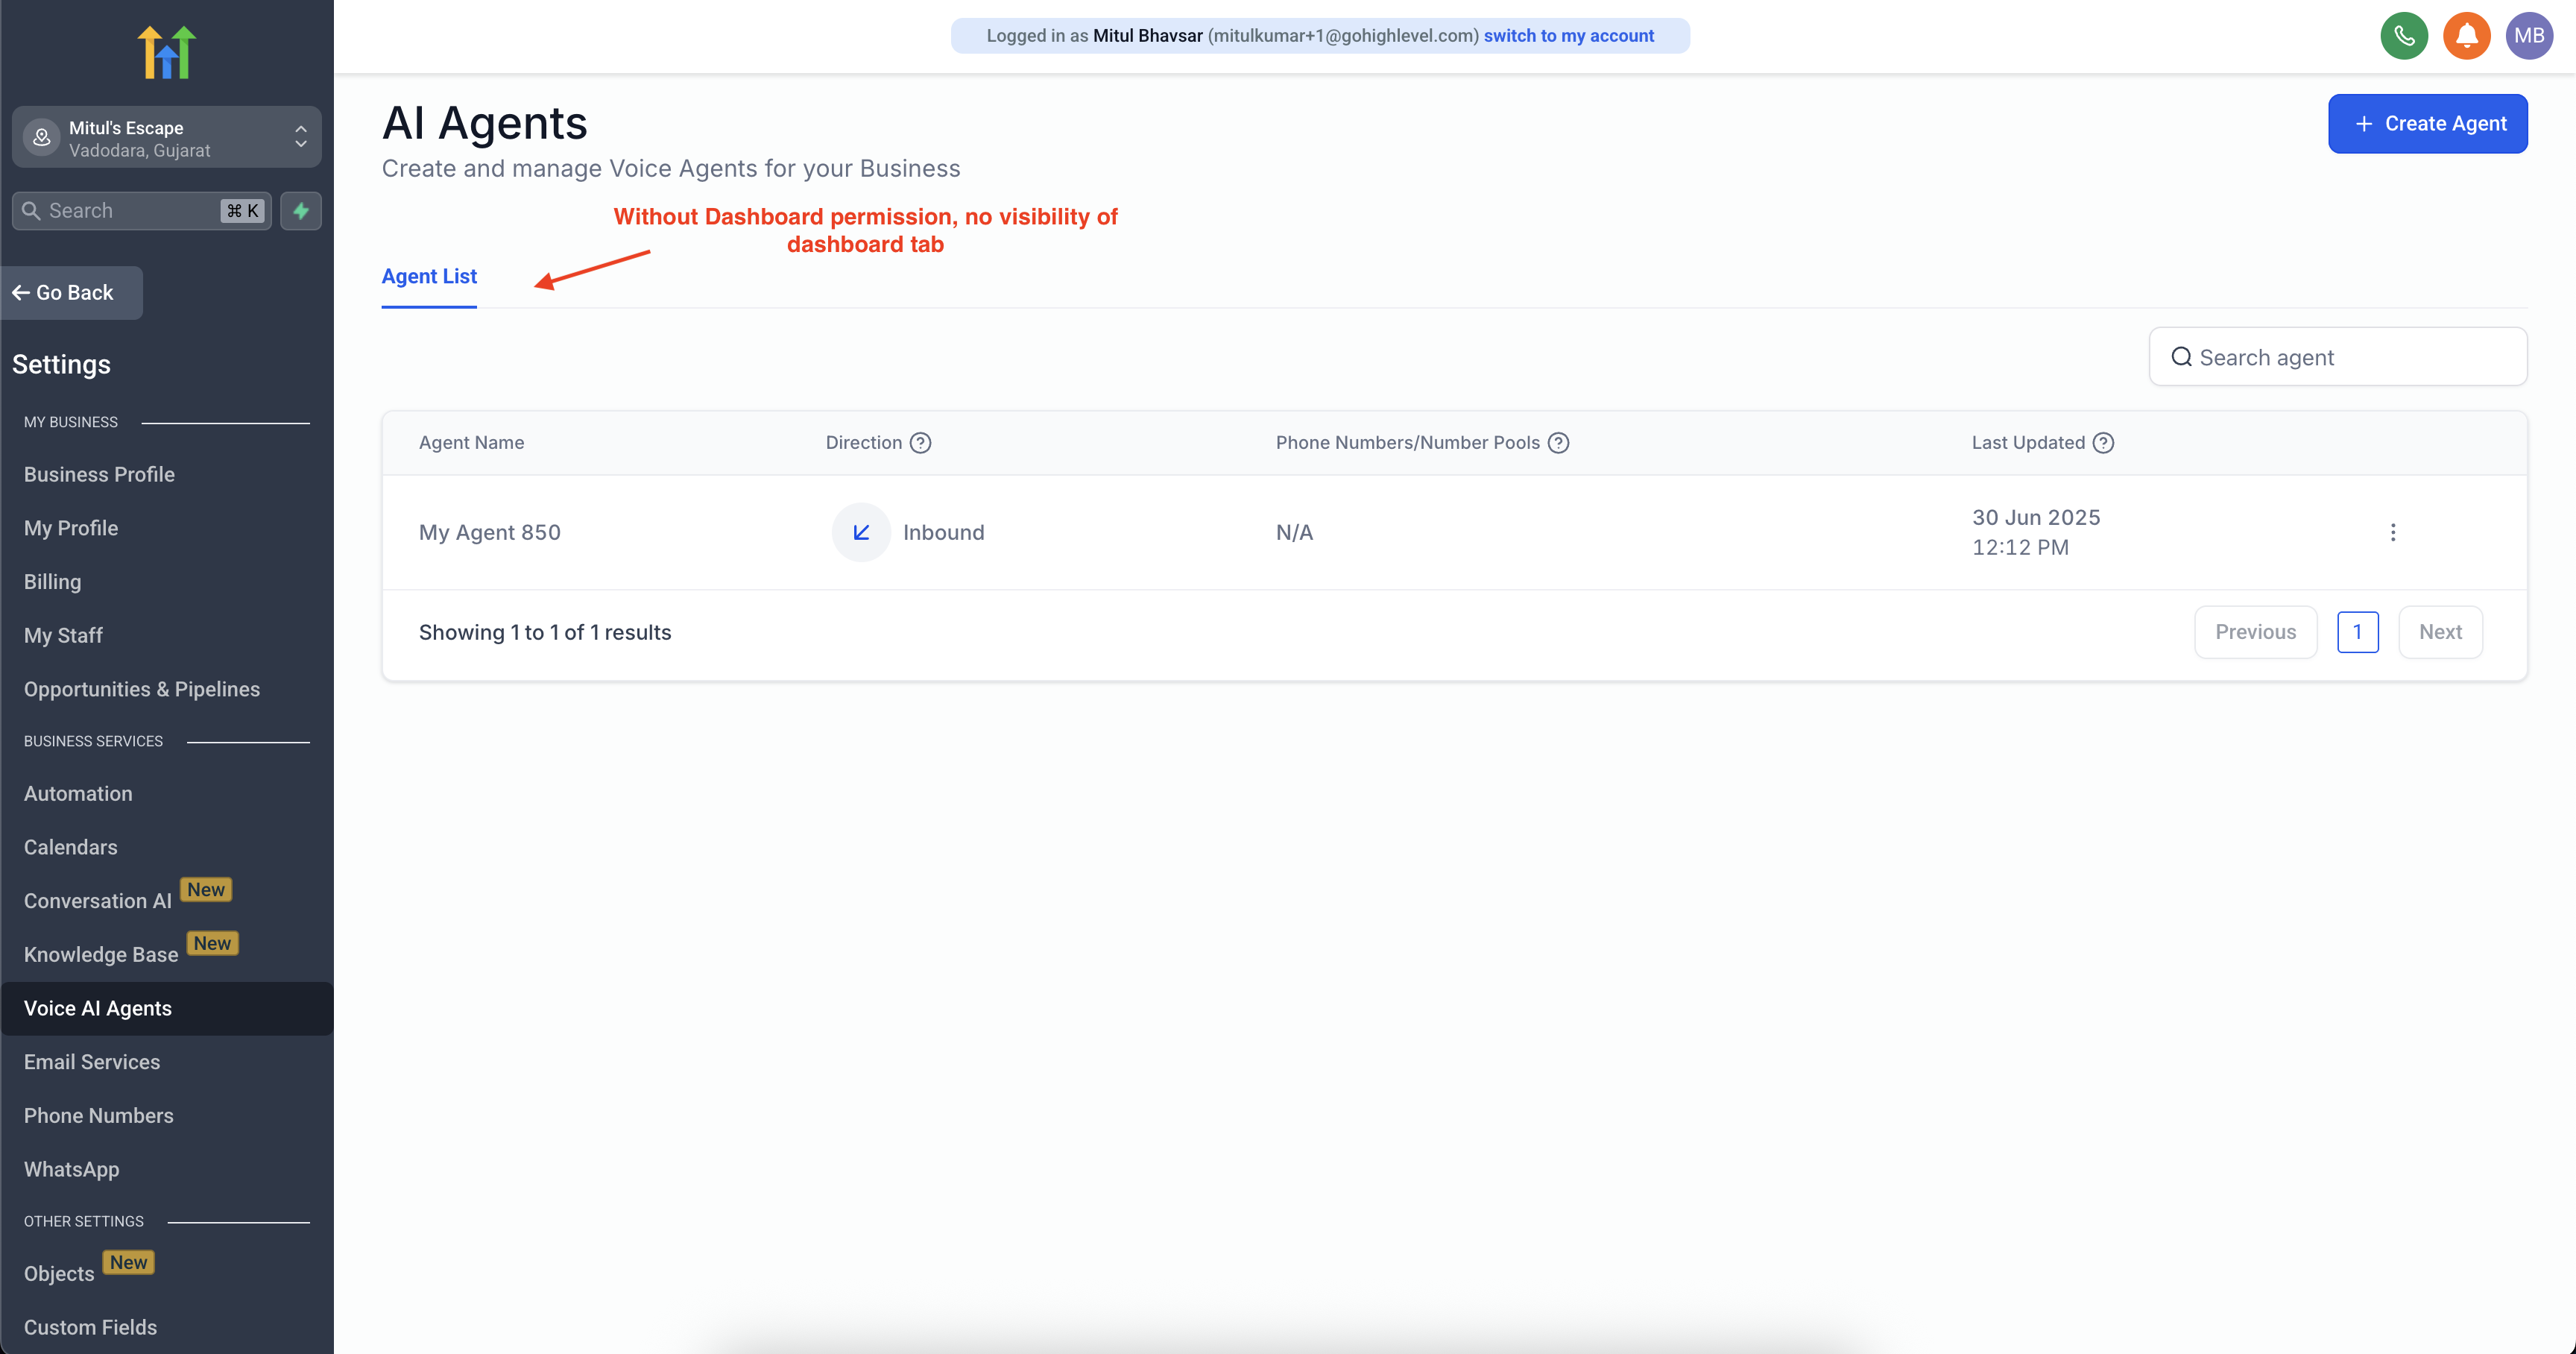Image resolution: width=2576 pixels, height=1354 pixels.
Task: Select page 1 in pagination
Action: [2357, 632]
